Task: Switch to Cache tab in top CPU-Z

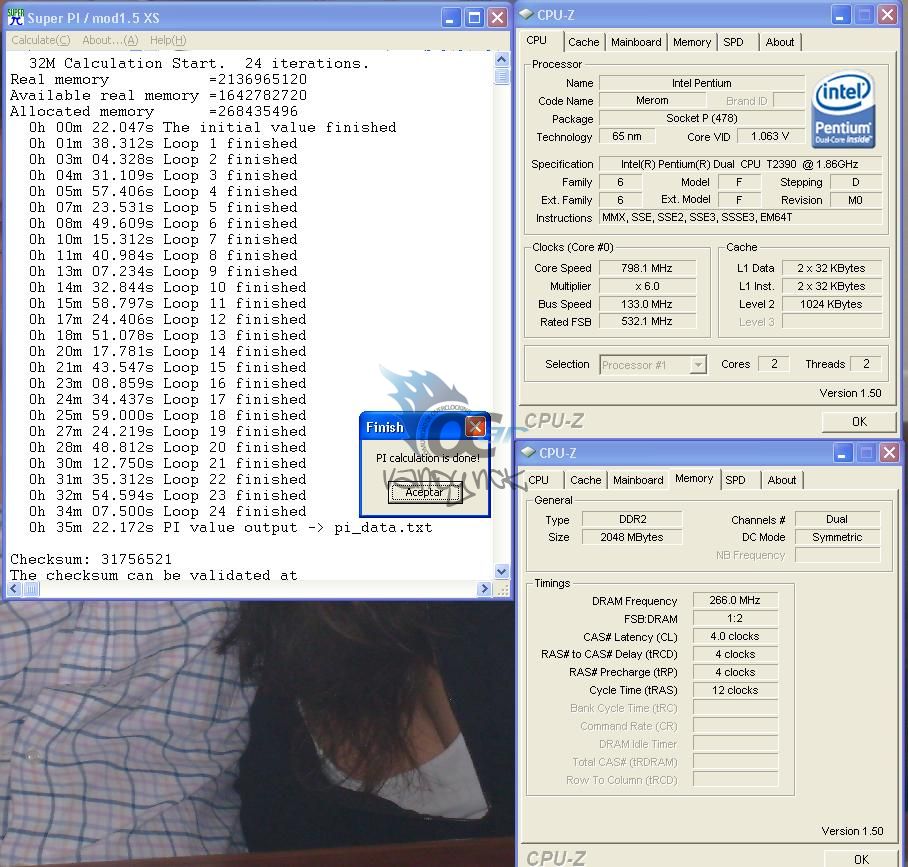Action: pos(584,42)
